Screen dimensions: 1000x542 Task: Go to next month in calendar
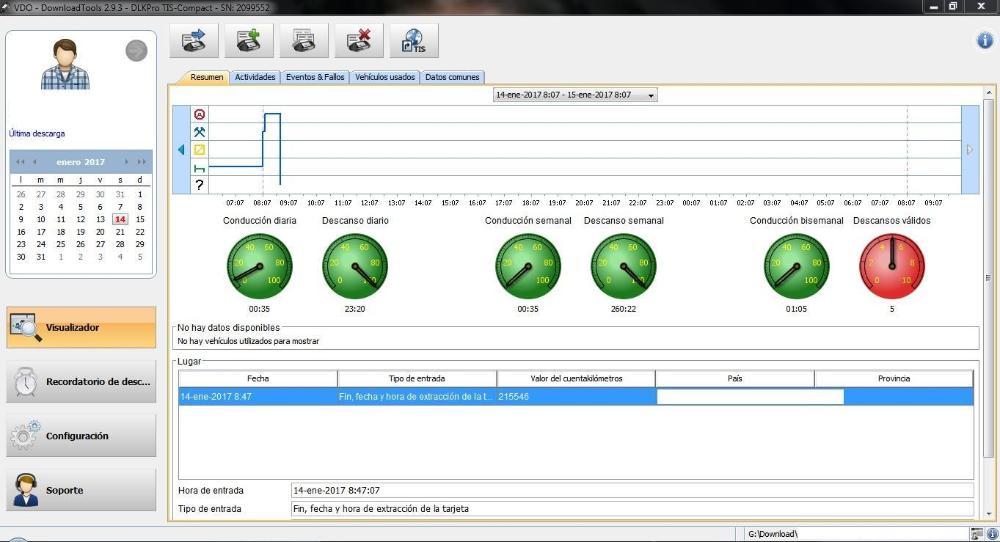tap(126, 162)
